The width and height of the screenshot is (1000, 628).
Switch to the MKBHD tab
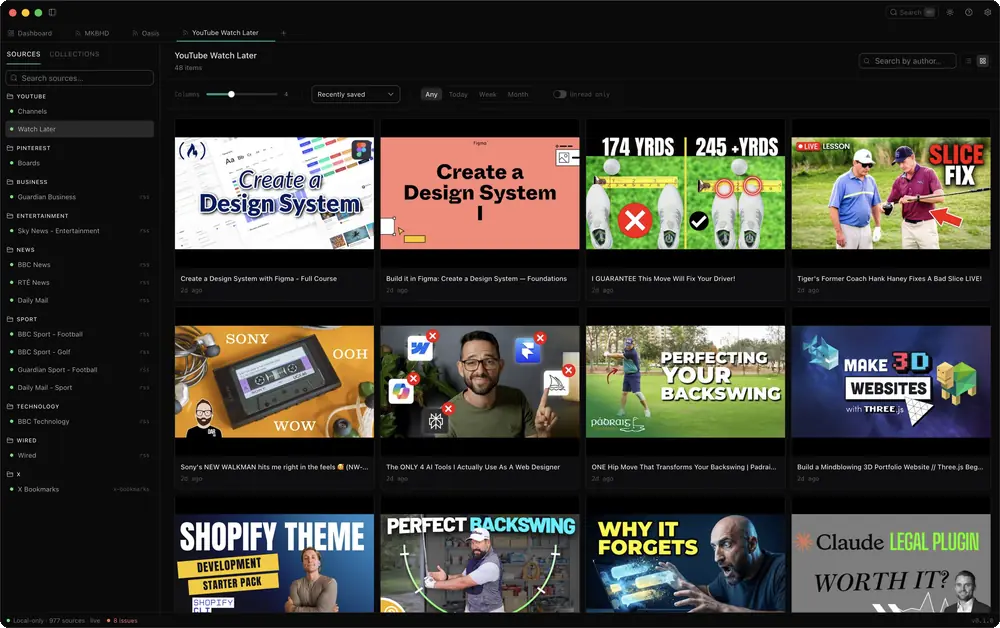[92, 33]
